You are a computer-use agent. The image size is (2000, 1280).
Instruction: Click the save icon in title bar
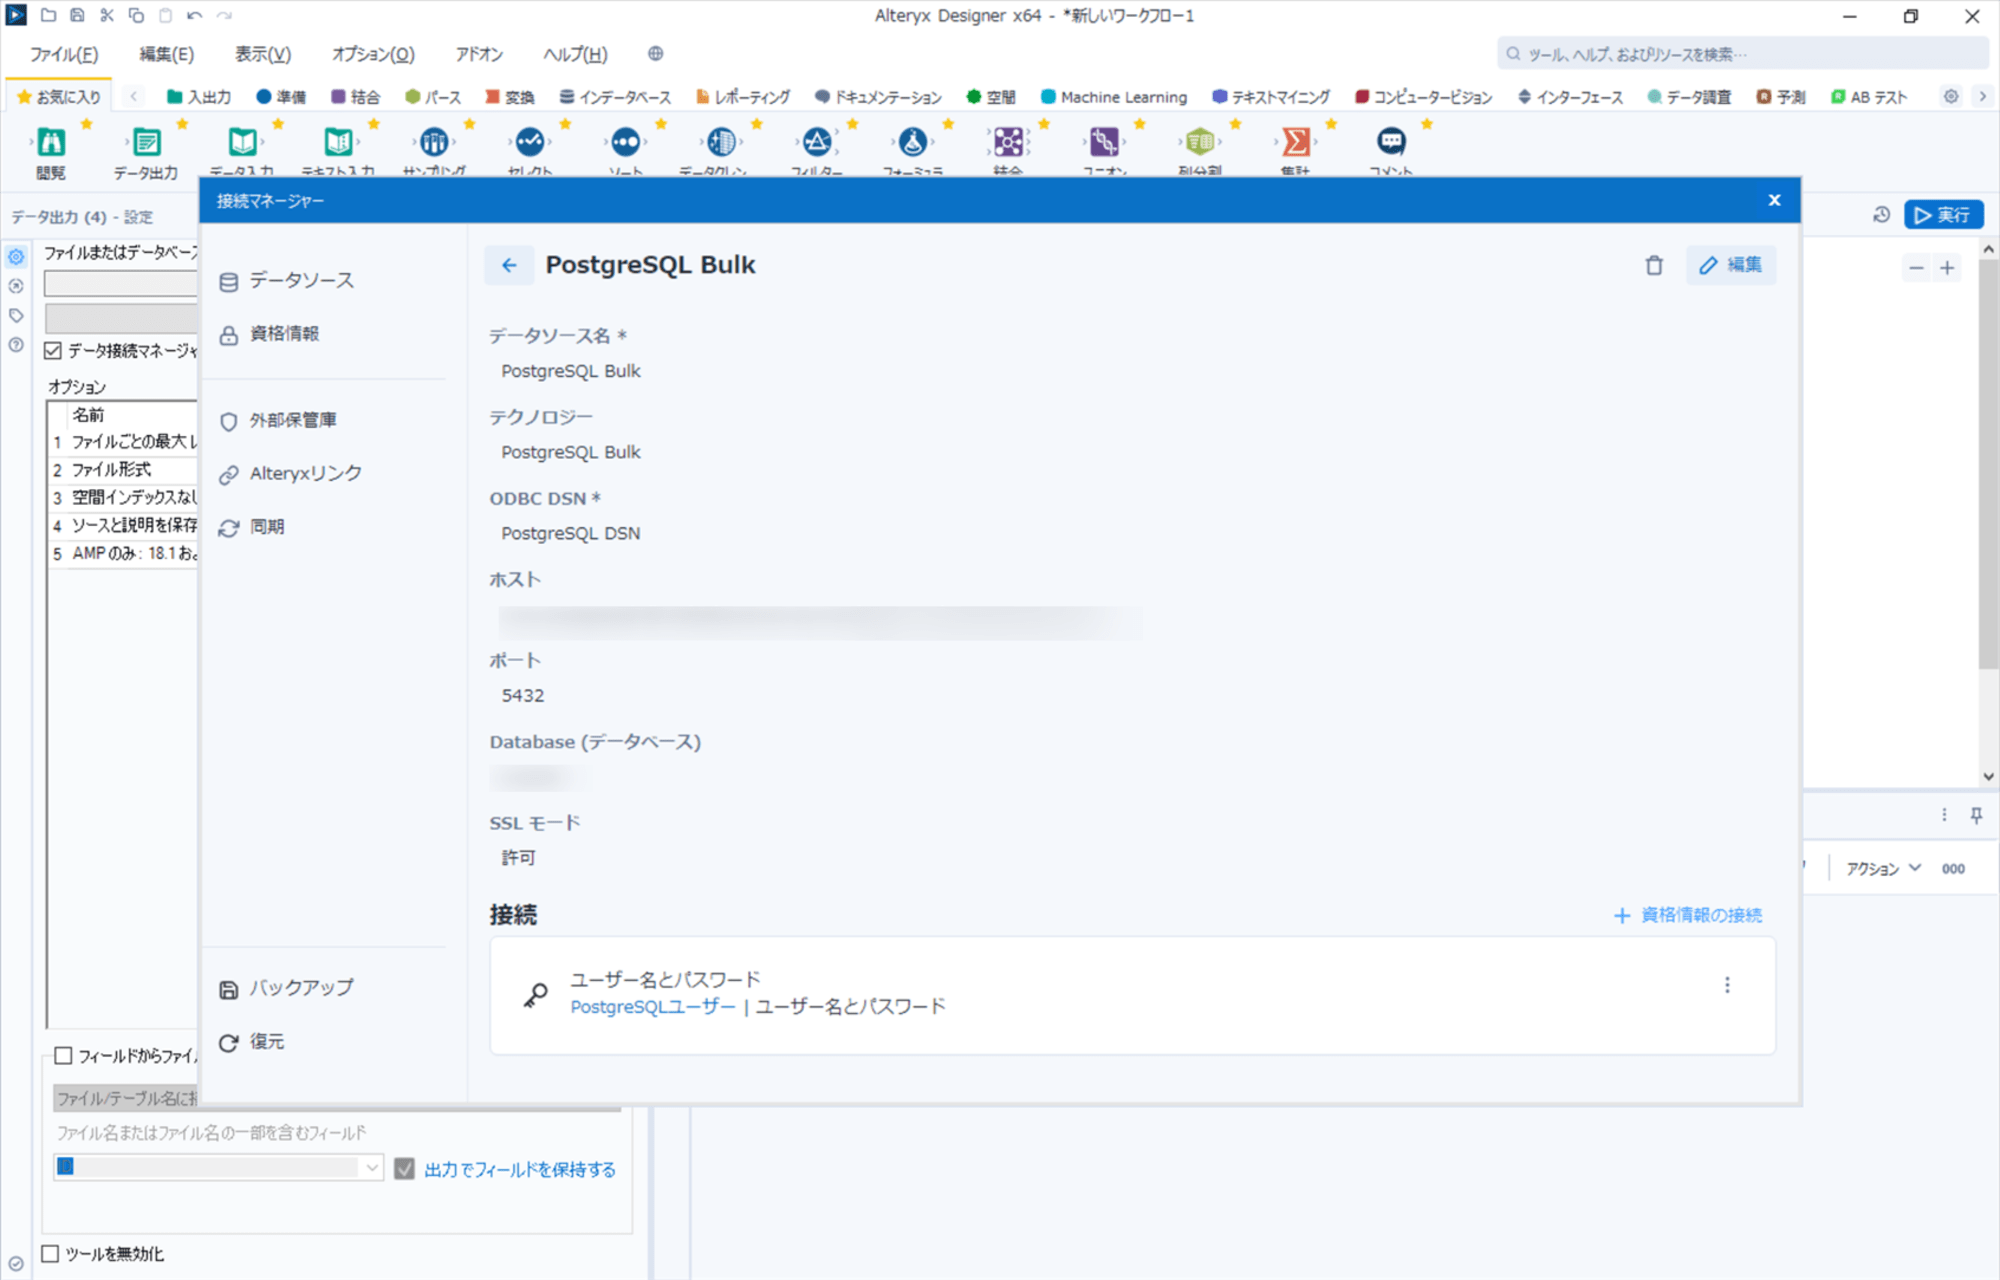pyautogui.click(x=77, y=15)
